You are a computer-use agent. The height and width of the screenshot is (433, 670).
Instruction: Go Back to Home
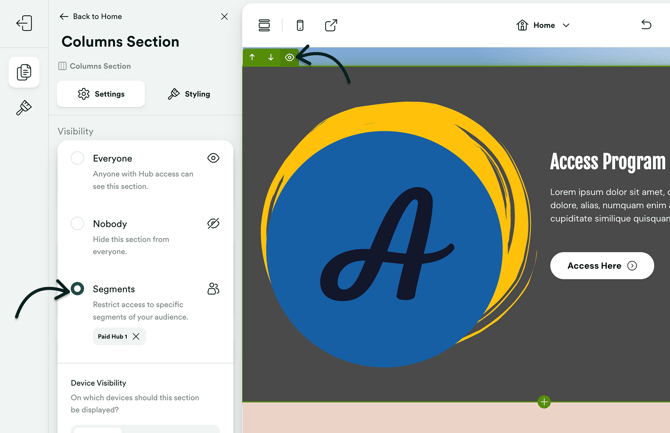91,16
